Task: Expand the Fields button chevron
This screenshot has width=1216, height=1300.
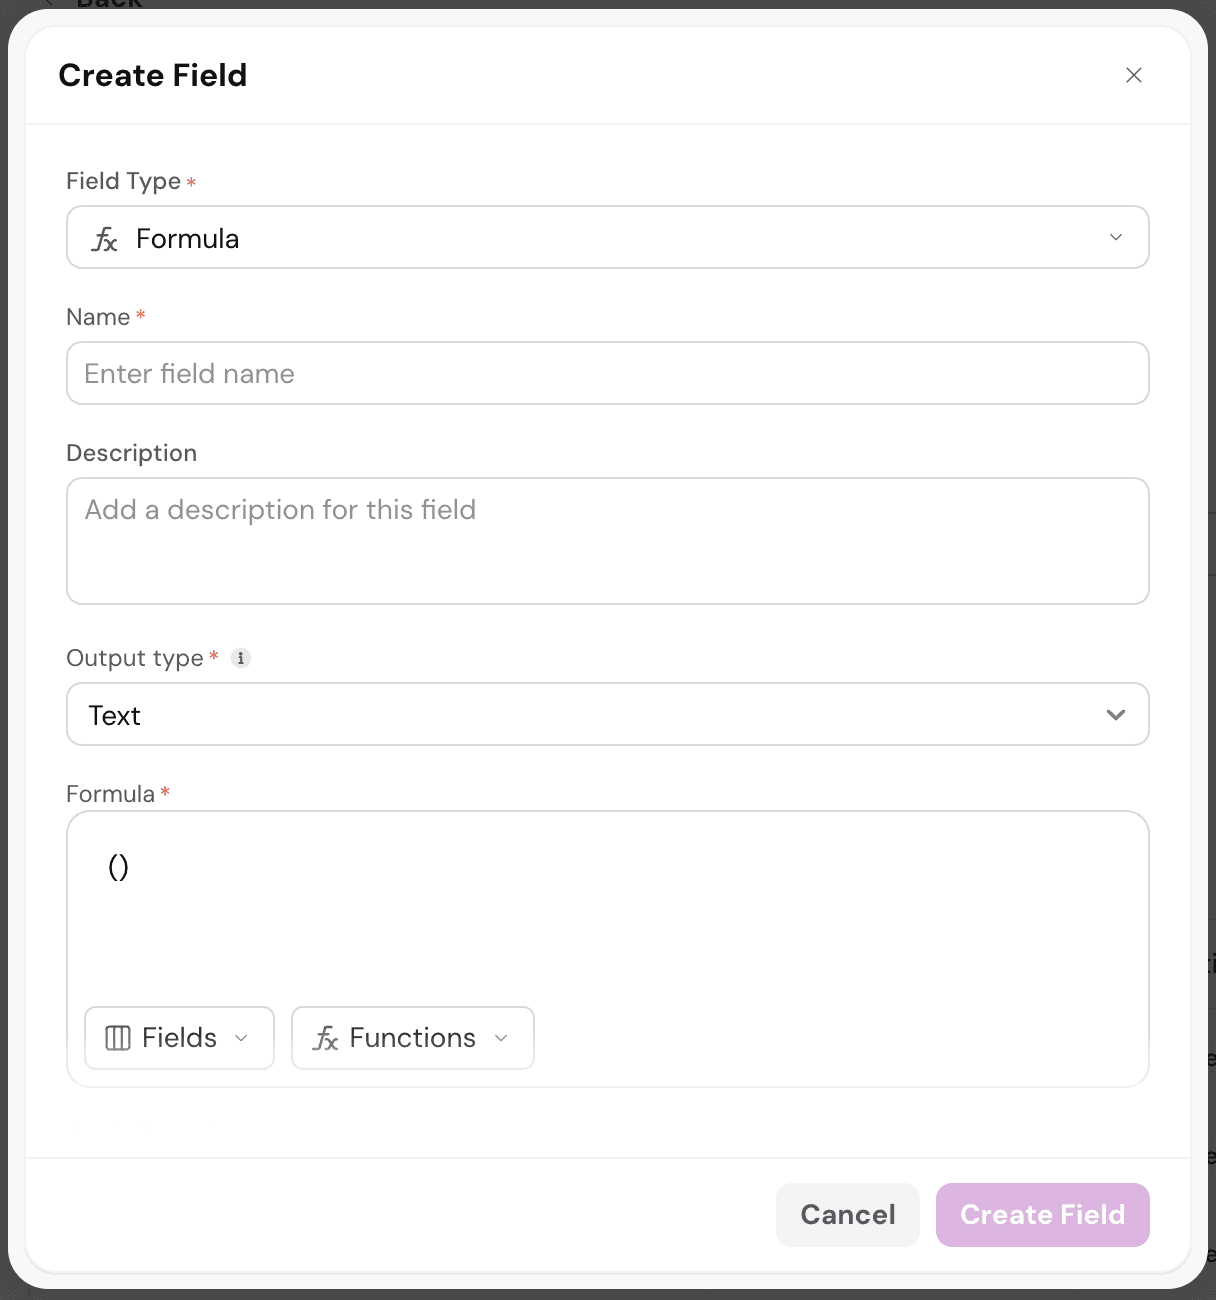Action: pos(241,1038)
